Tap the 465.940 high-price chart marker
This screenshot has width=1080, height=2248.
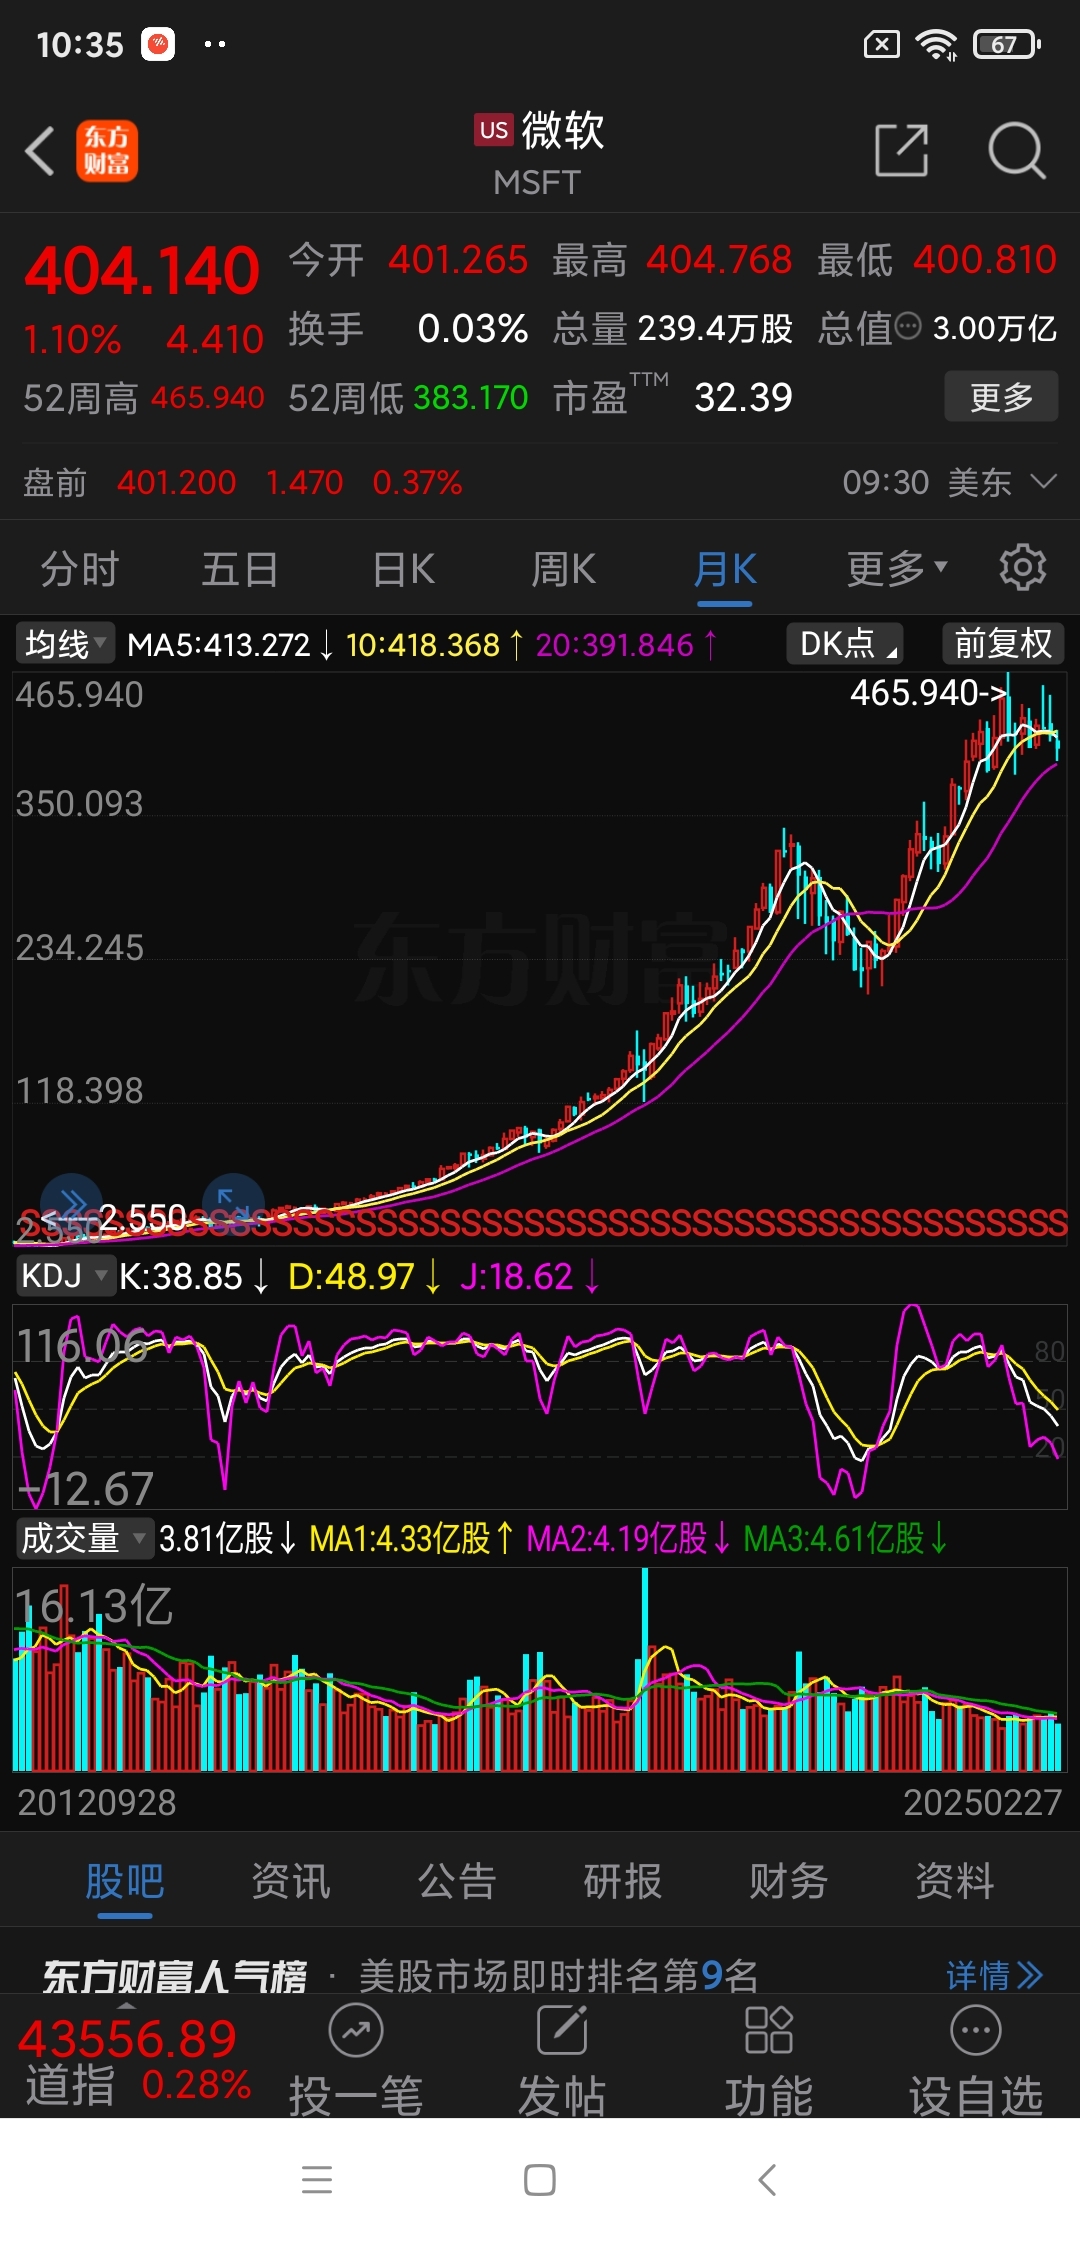(928, 692)
